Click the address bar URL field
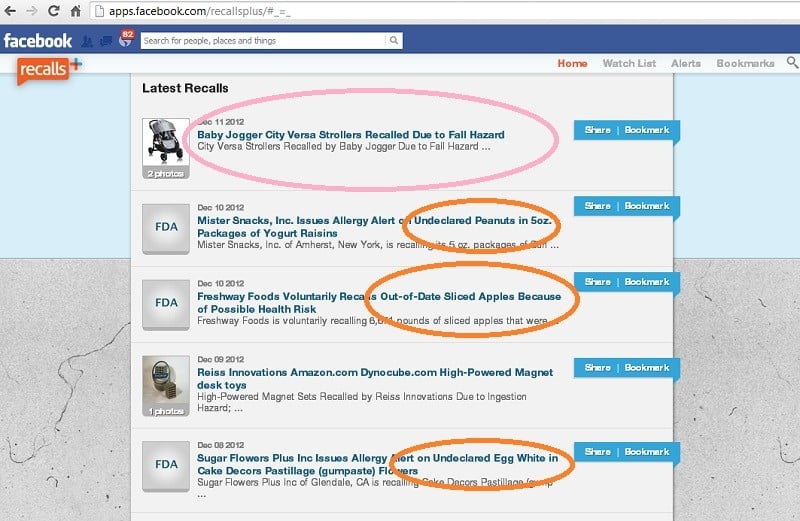 pos(444,11)
